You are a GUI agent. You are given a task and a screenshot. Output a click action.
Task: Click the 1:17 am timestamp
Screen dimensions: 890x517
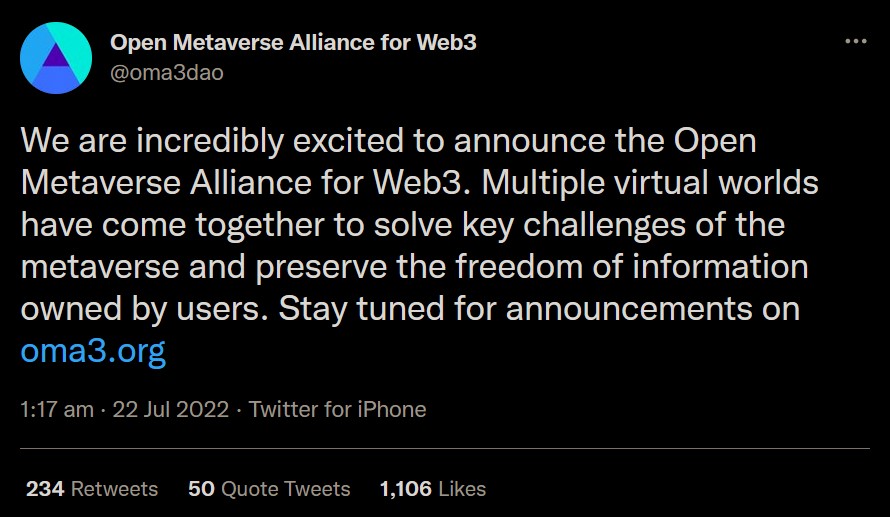pos(57,409)
